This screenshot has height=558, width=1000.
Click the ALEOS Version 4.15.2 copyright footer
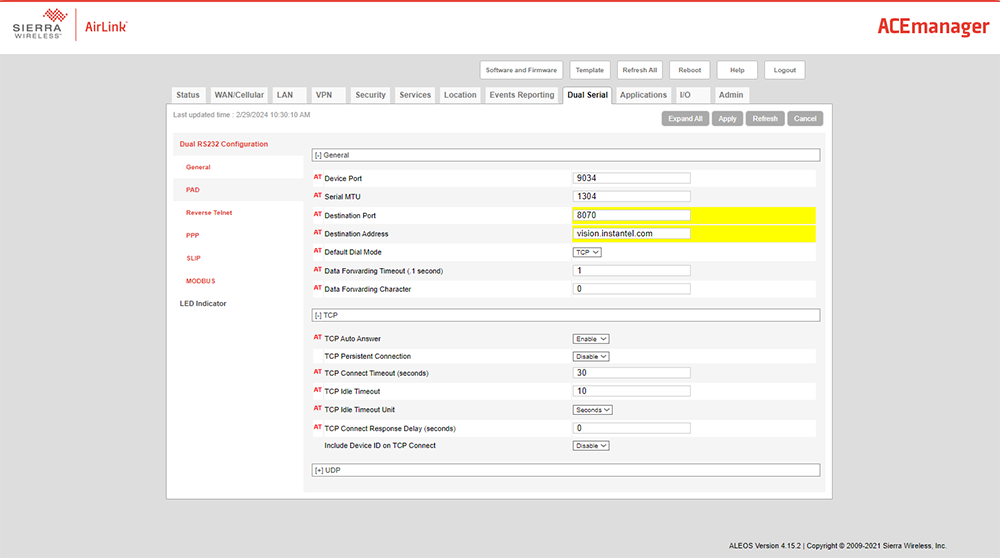click(837, 546)
